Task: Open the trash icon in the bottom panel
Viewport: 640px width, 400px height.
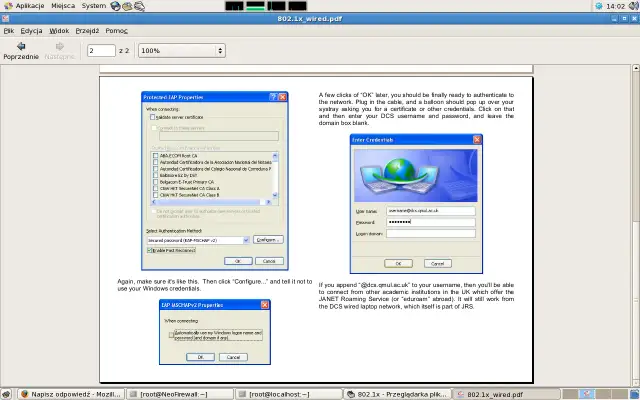Action: tap(634, 394)
